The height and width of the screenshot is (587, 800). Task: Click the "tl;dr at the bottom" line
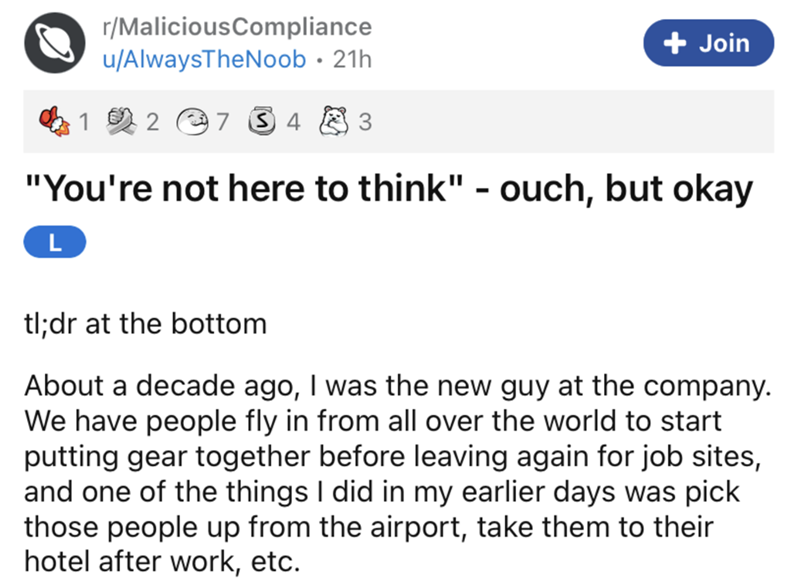coord(144,323)
